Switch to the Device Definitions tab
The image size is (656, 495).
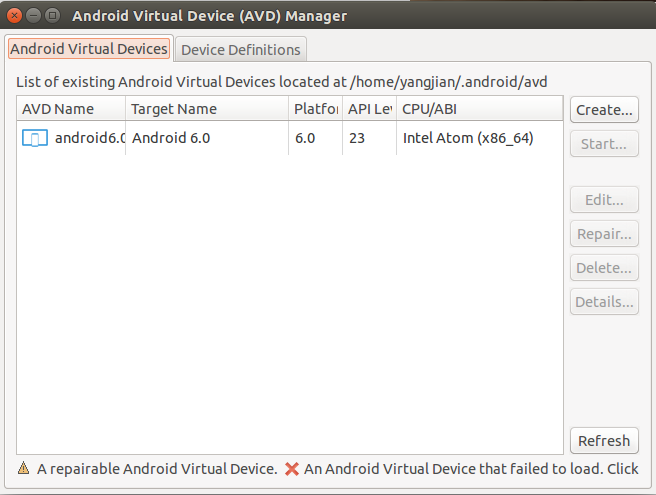click(241, 49)
